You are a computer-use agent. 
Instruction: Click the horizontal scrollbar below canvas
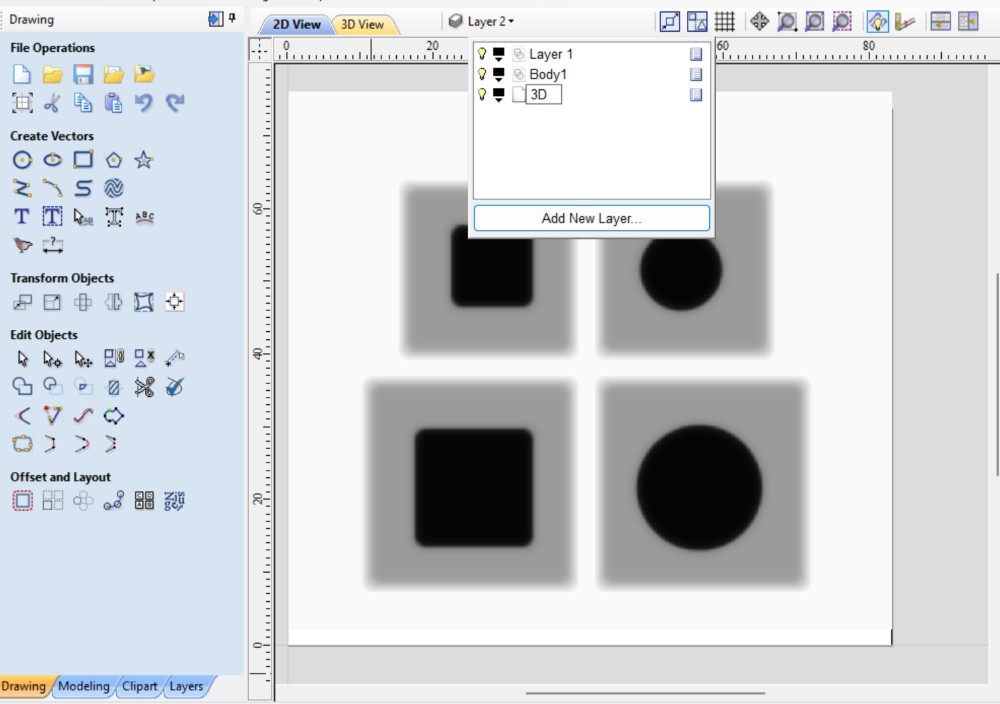coord(645,693)
